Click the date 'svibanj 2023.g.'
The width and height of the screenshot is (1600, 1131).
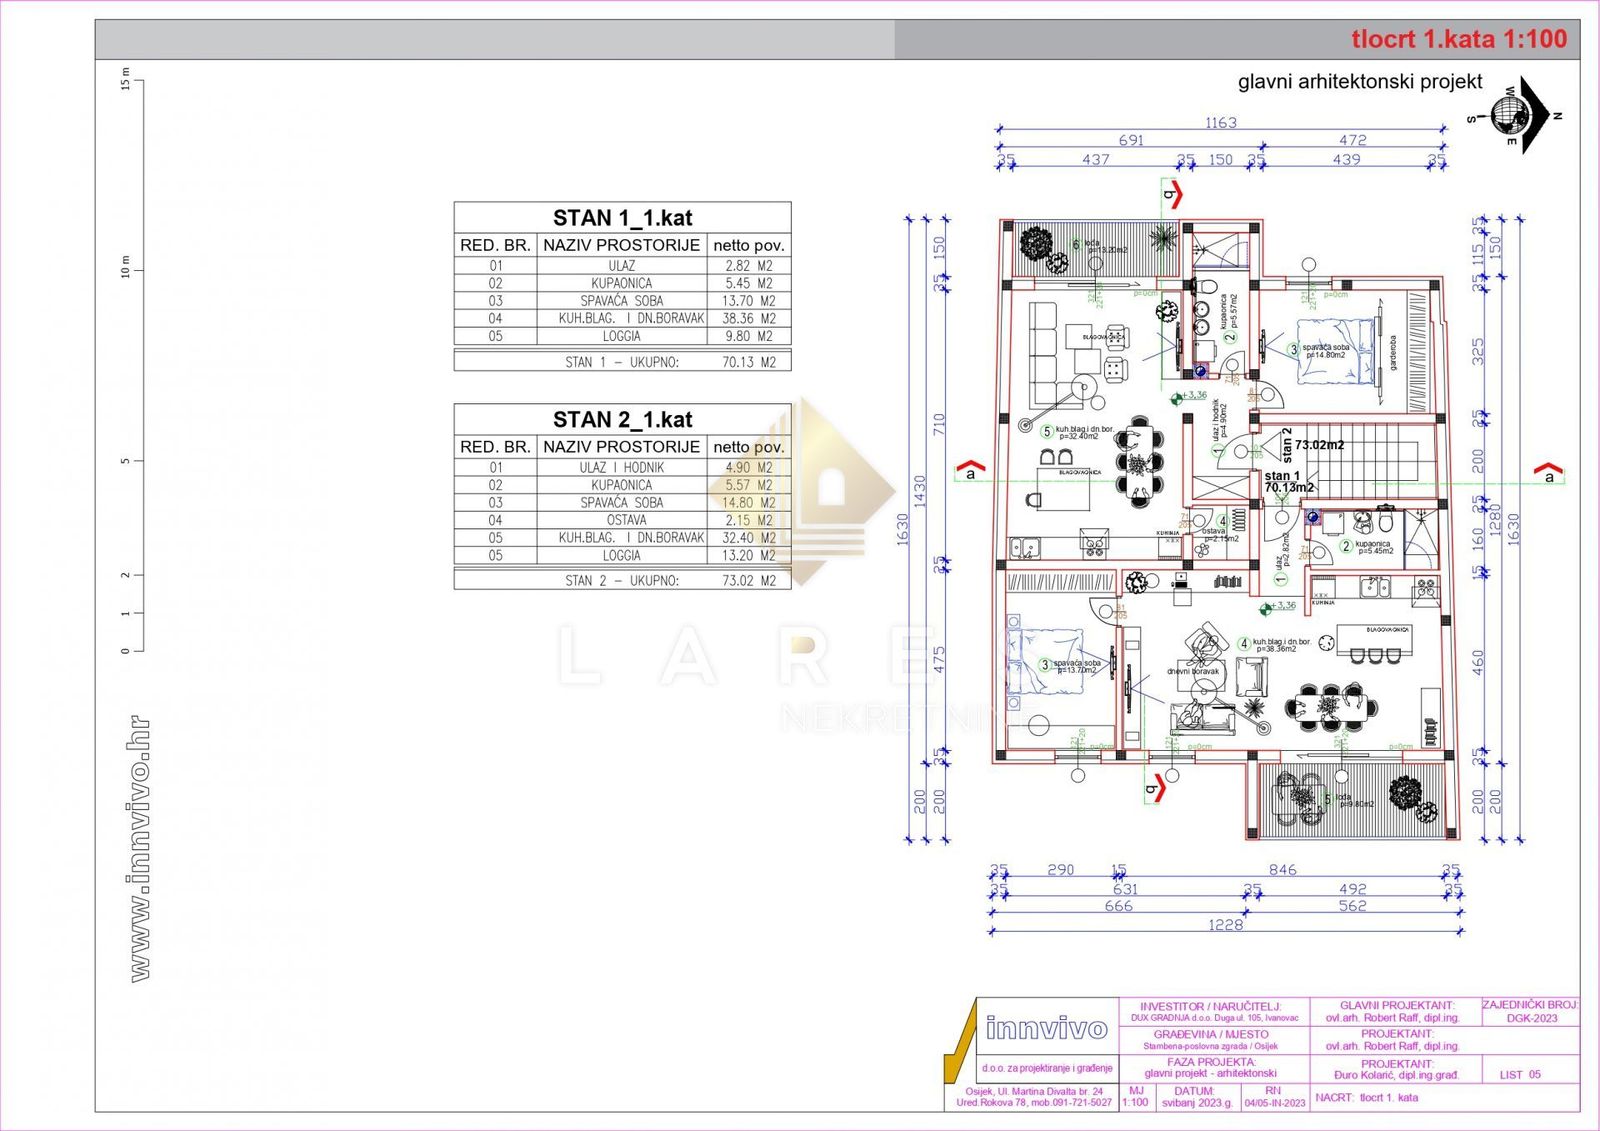click(1197, 1103)
